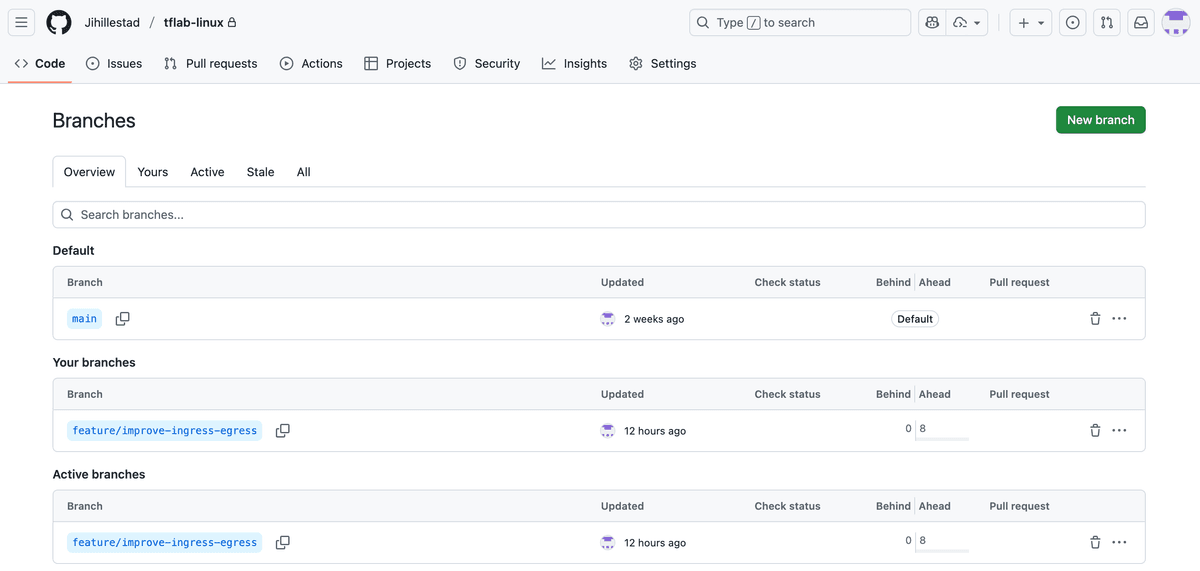
Task: Click the GitHub logo icon
Action: [x=59, y=22]
